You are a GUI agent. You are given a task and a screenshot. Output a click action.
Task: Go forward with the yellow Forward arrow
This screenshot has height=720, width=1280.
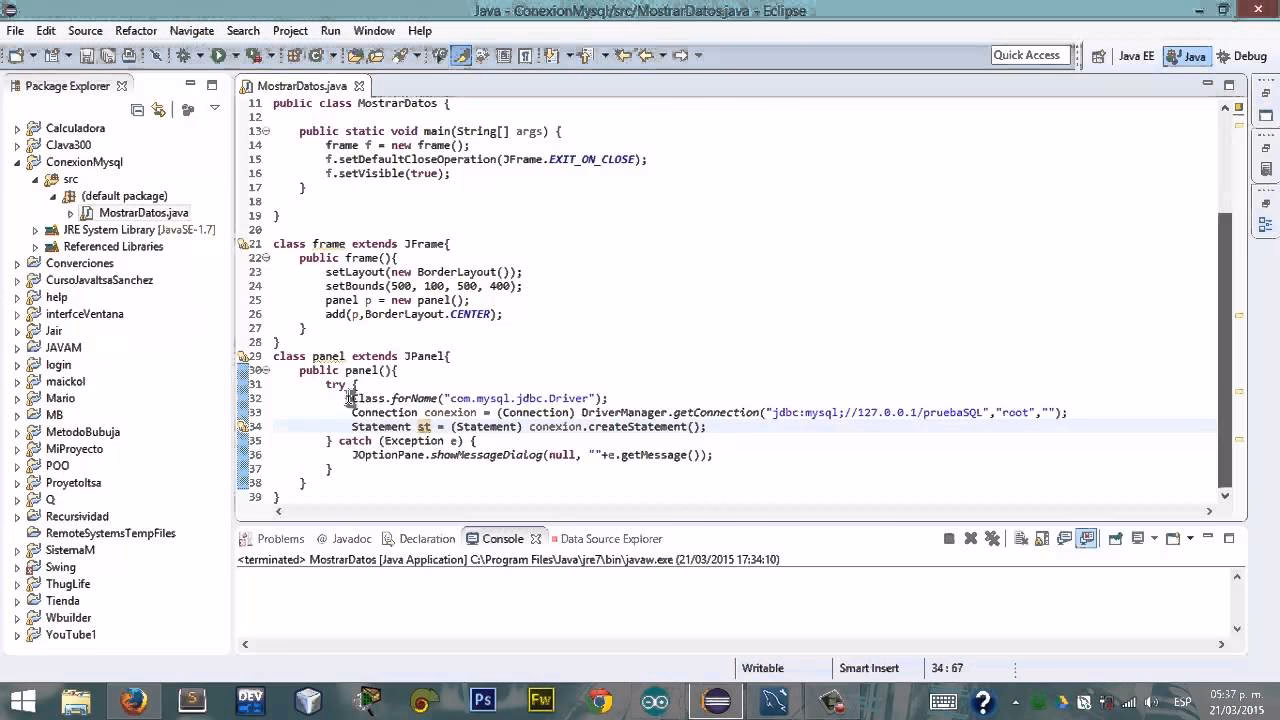pyautogui.click(x=681, y=55)
